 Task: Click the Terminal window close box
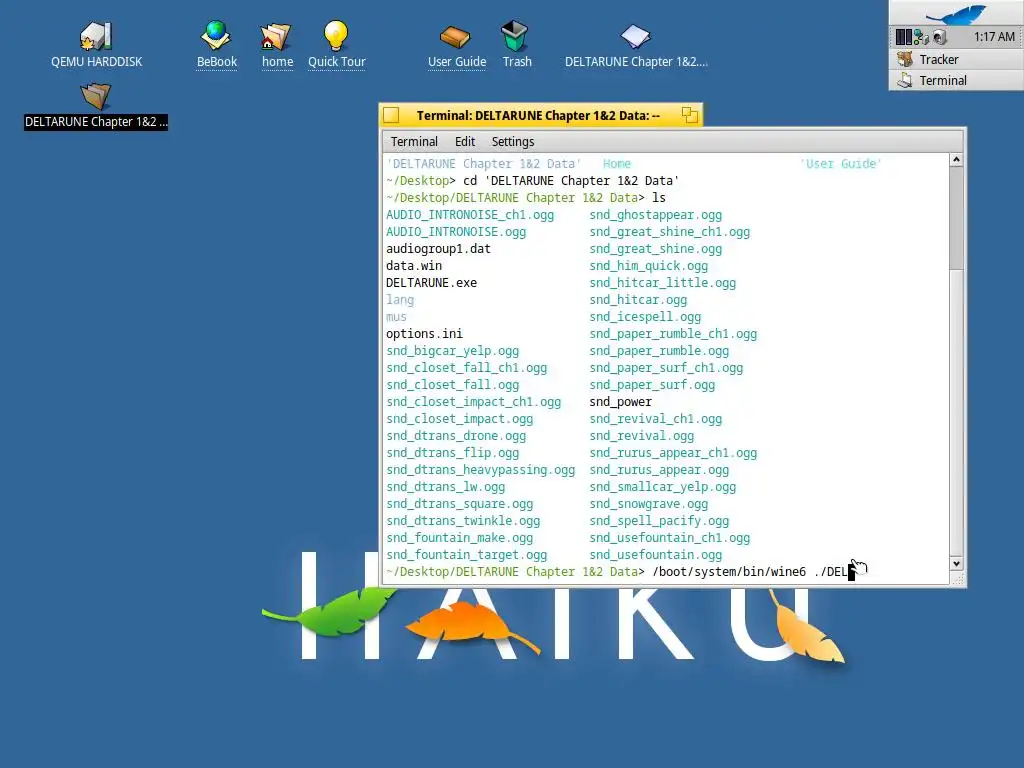(391, 116)
